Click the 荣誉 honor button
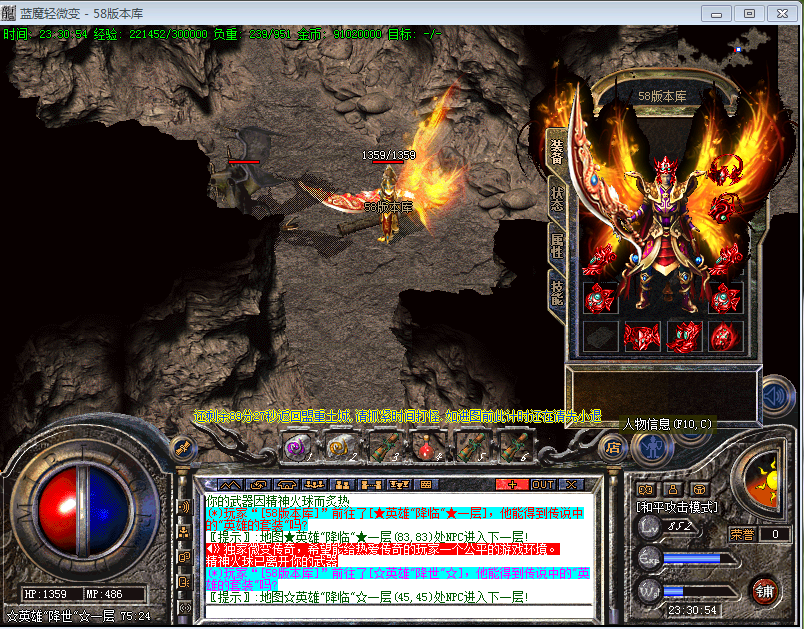This screenshot has width=804, height=629. pyautogui.click(x=742, y=535)
